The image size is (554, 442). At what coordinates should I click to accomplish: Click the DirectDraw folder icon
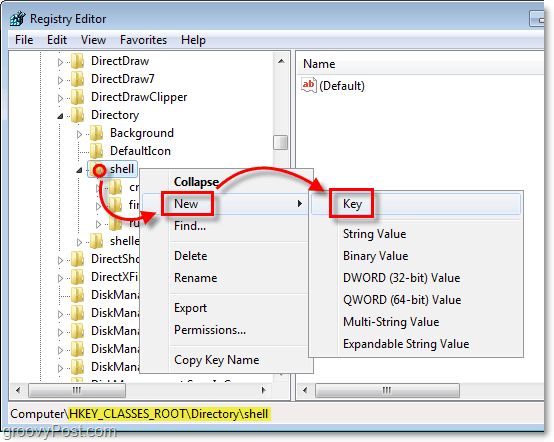(x=77, y=61)
